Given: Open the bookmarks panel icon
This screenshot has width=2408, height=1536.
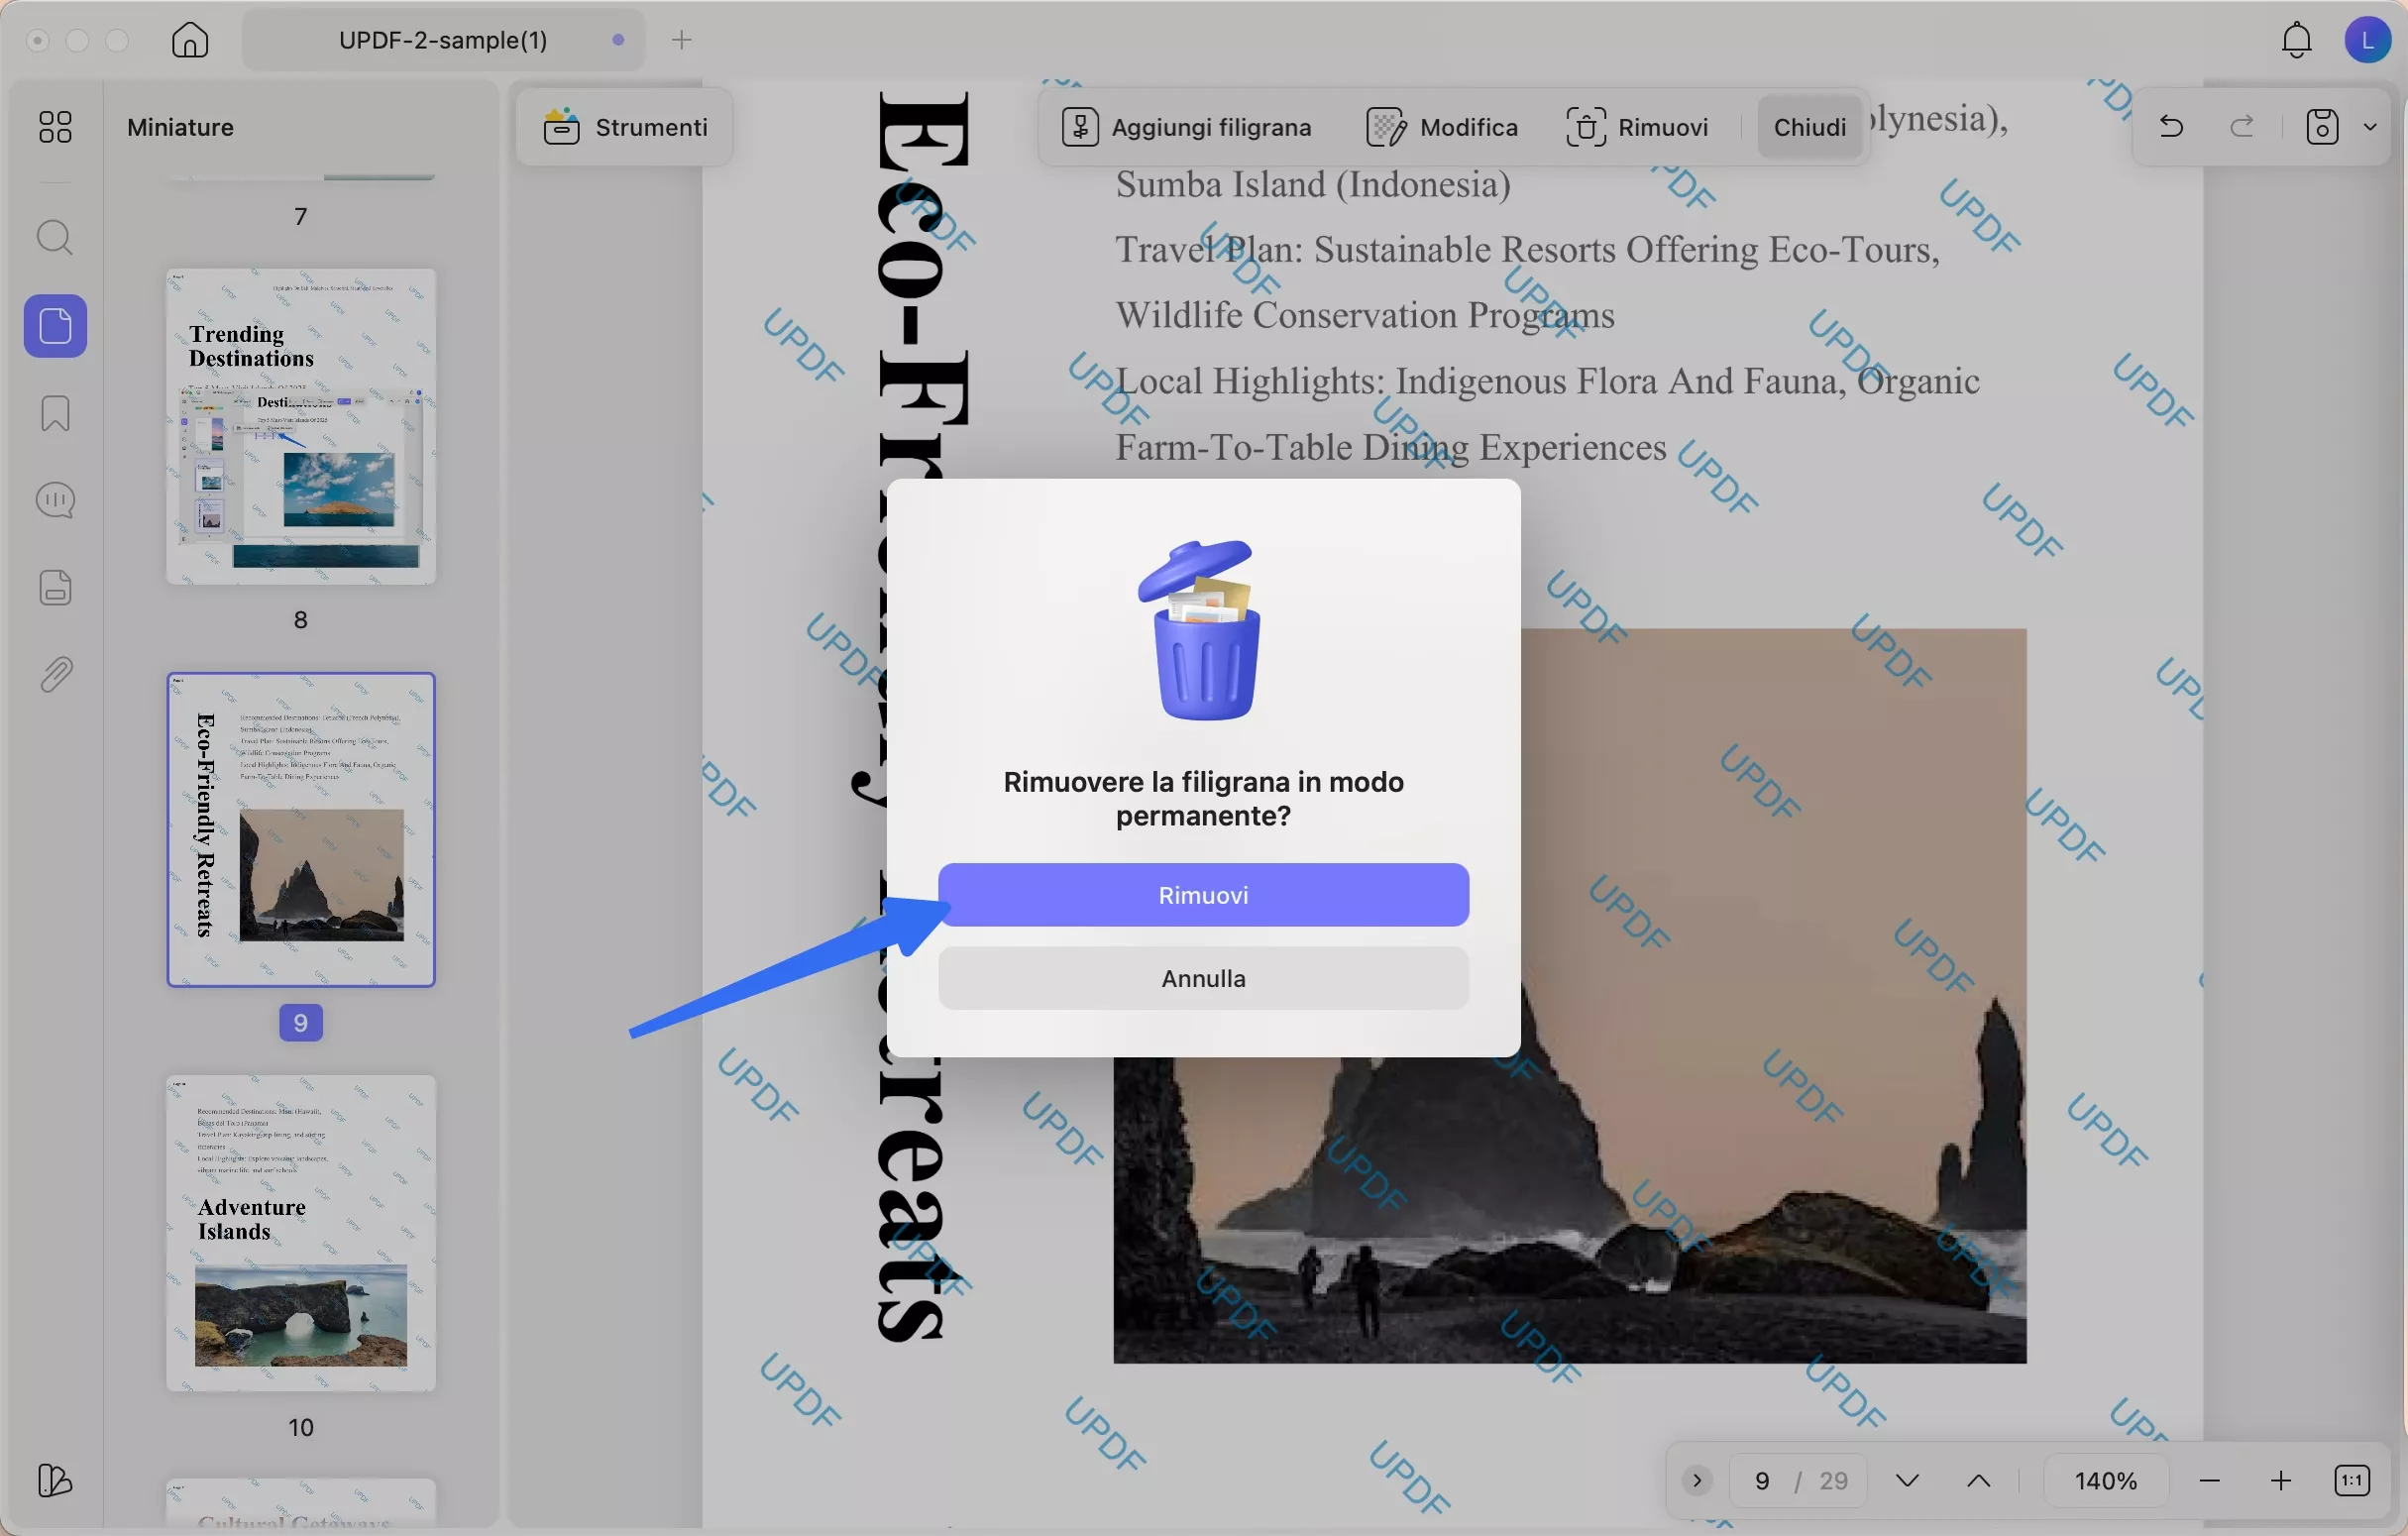Looking at the screenshot, I should coord(55,413).
